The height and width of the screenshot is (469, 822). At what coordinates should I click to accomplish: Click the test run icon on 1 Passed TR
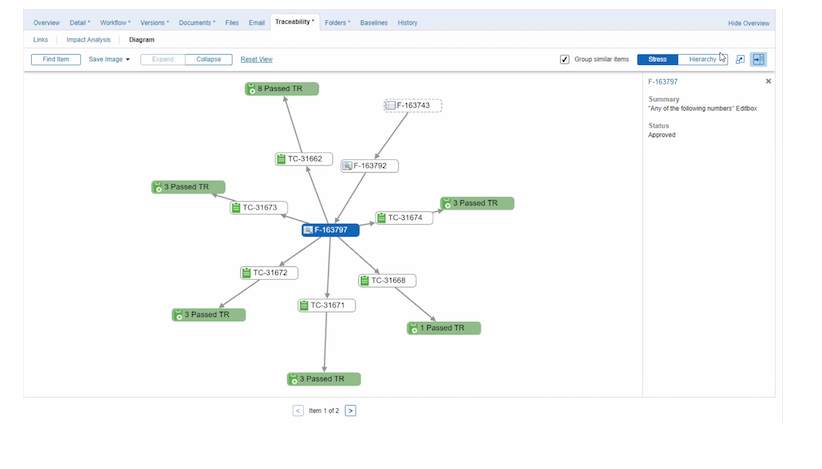click(414, 328)
